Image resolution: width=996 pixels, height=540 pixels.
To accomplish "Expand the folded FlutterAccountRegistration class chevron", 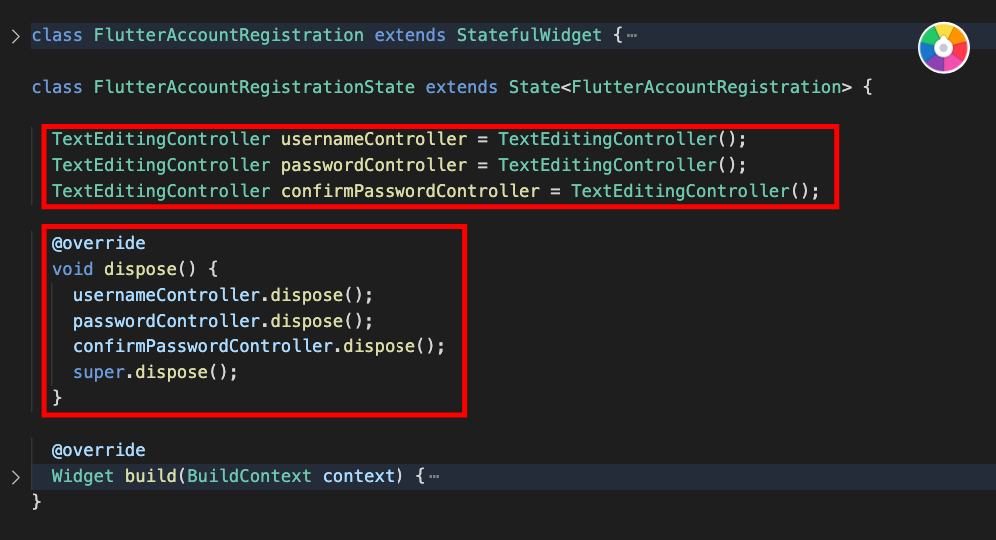I will [15, 36].
